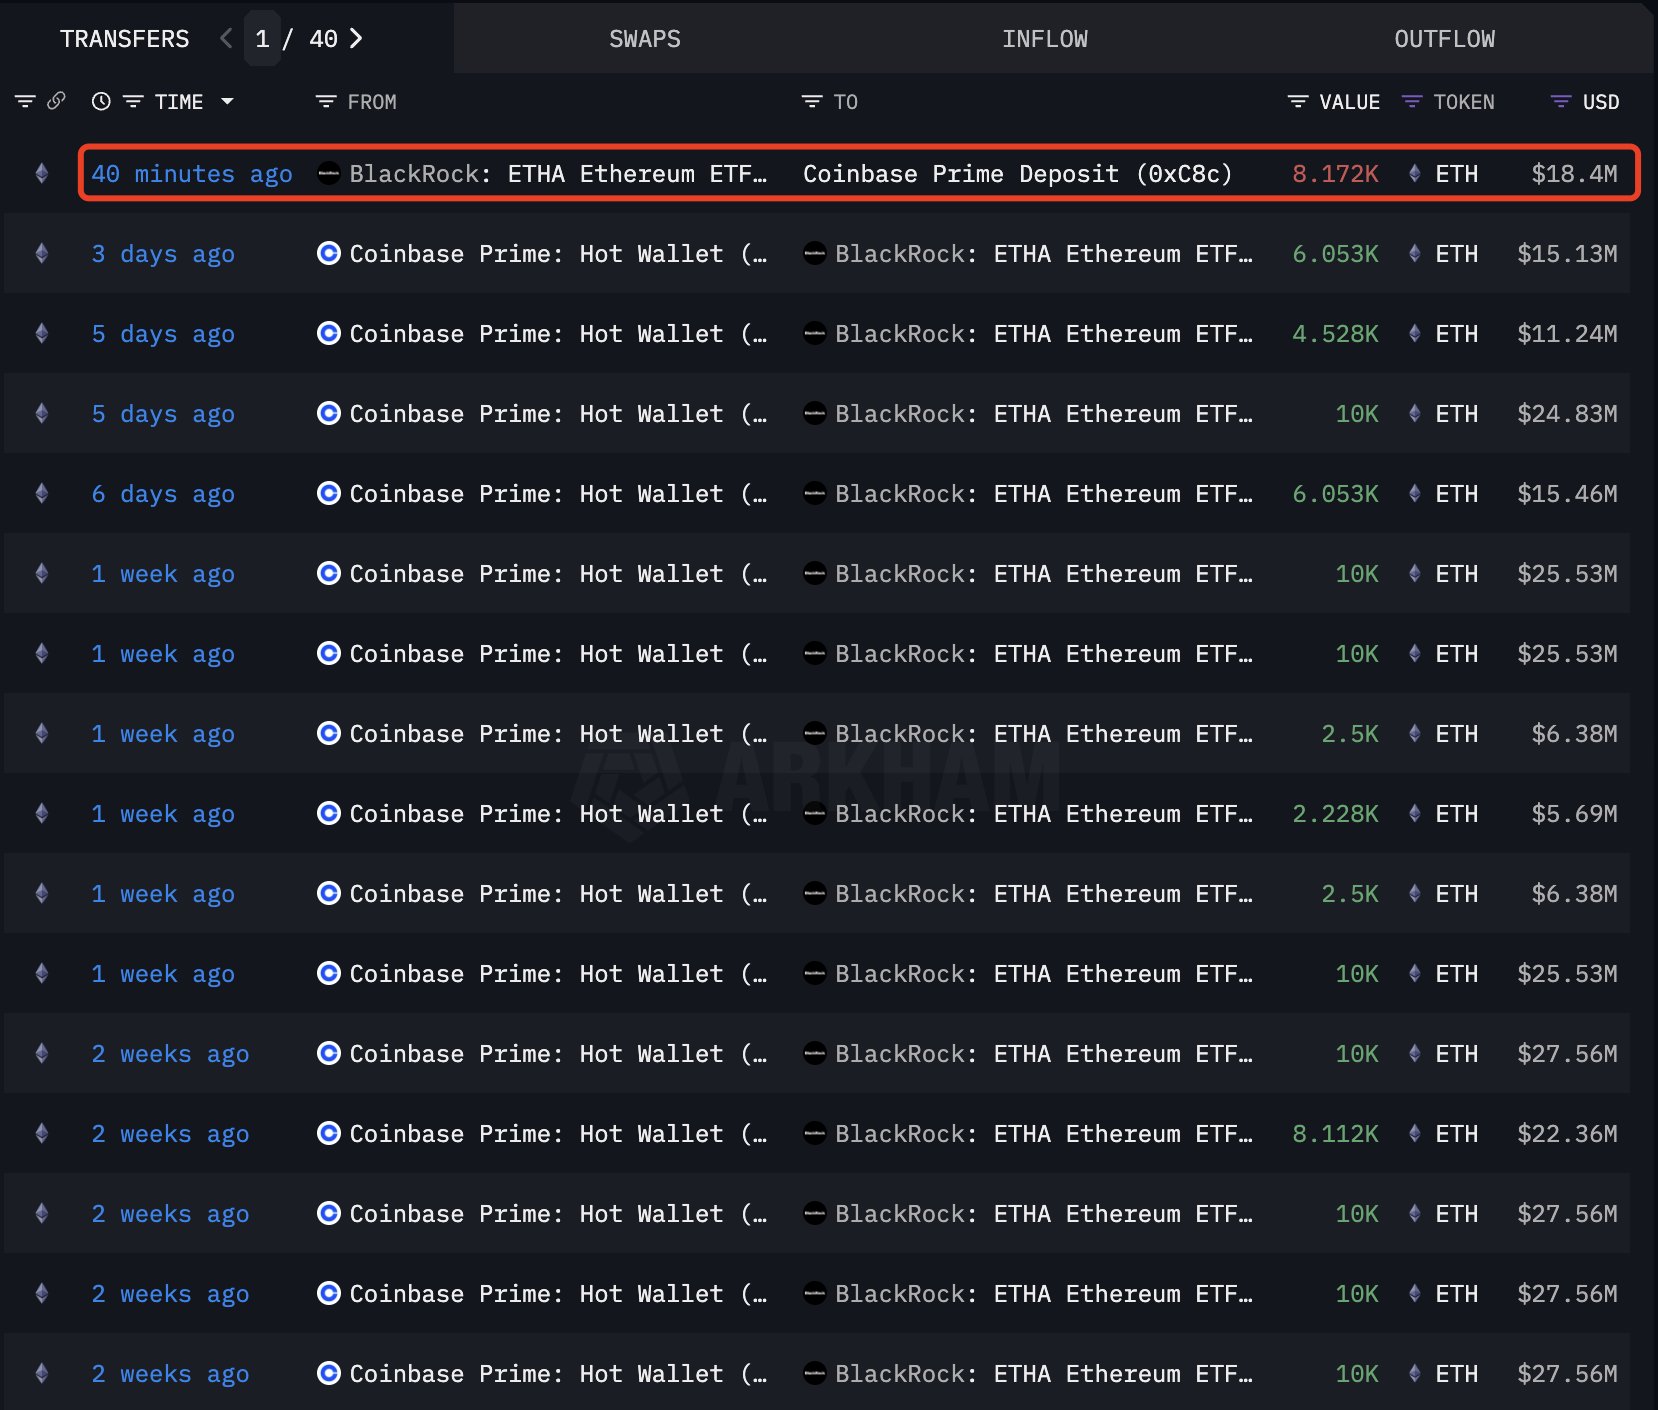The height and width of the screenshot is (1410, 1658).
Task: Select the TRANSFERS tab label
Action: pyautogui.click(x=124, y=39)
